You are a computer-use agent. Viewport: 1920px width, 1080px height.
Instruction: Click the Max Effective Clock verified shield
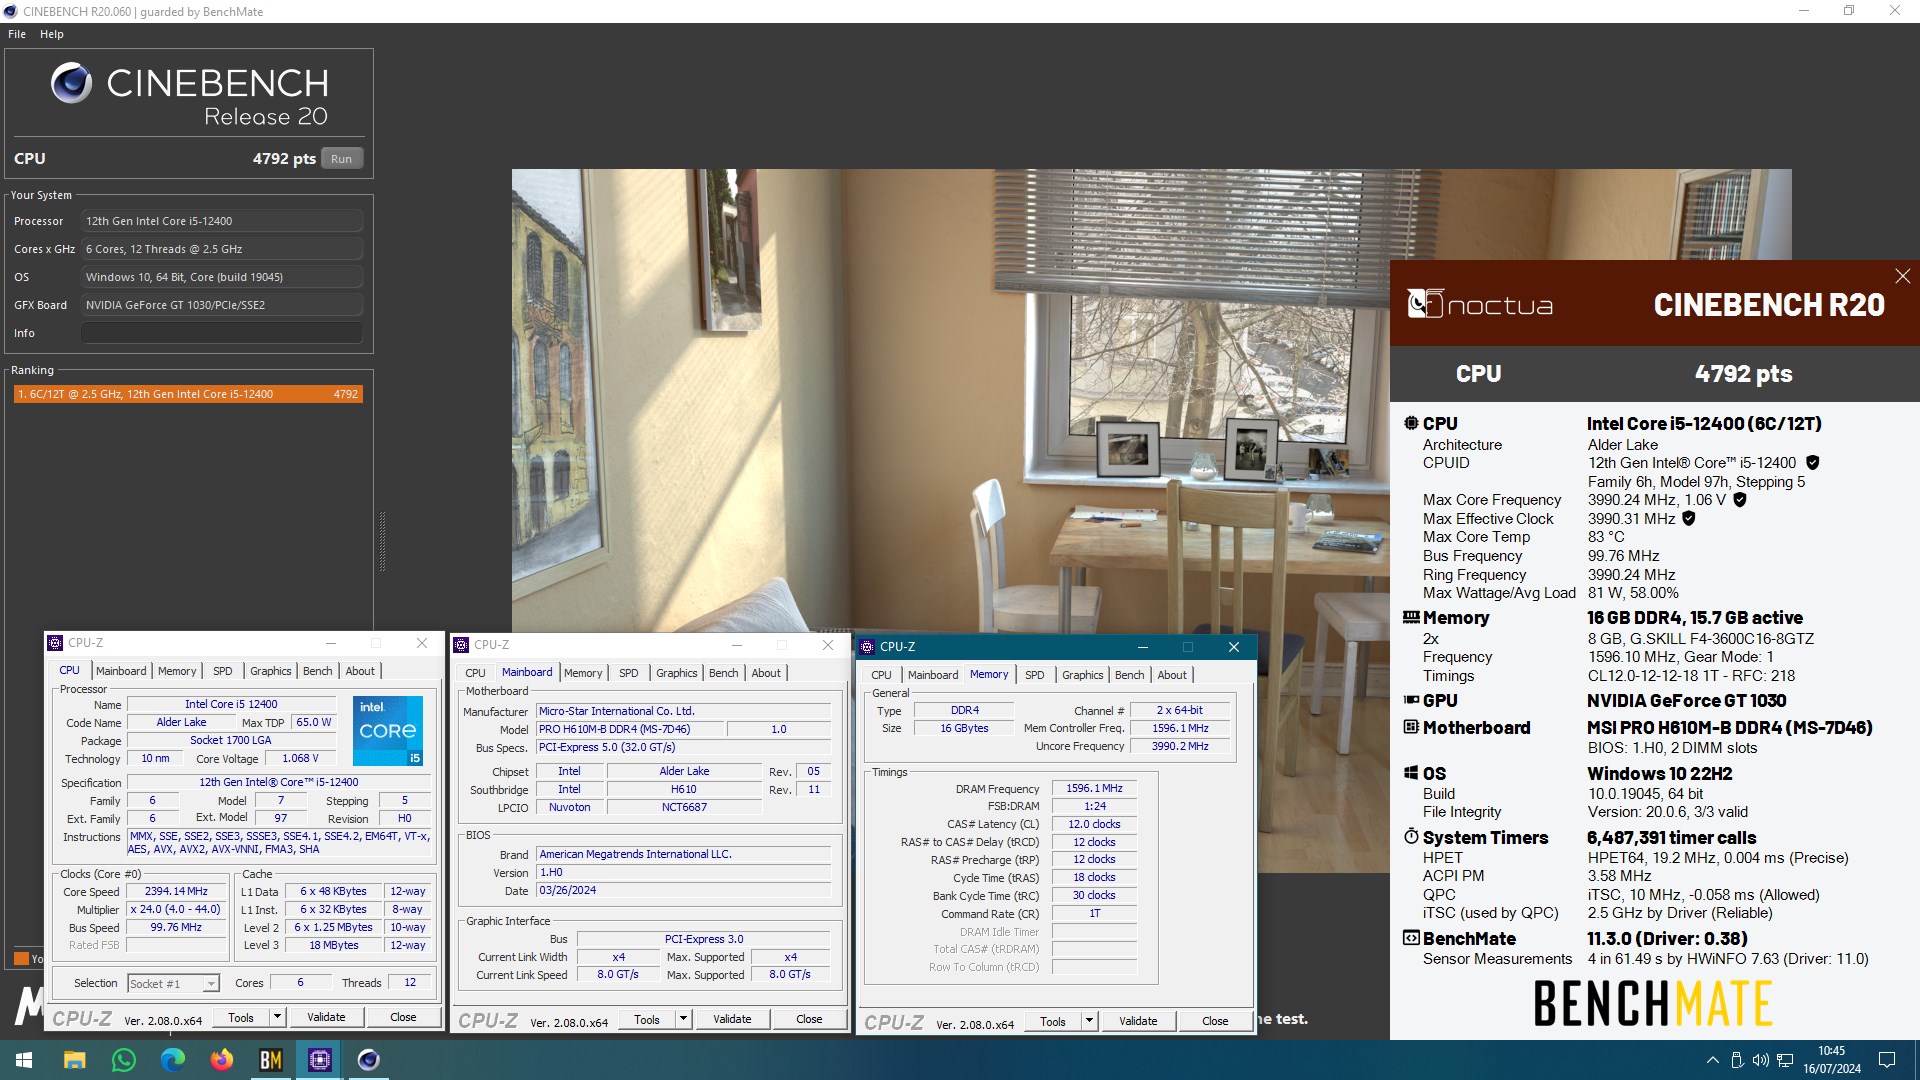1689,519
